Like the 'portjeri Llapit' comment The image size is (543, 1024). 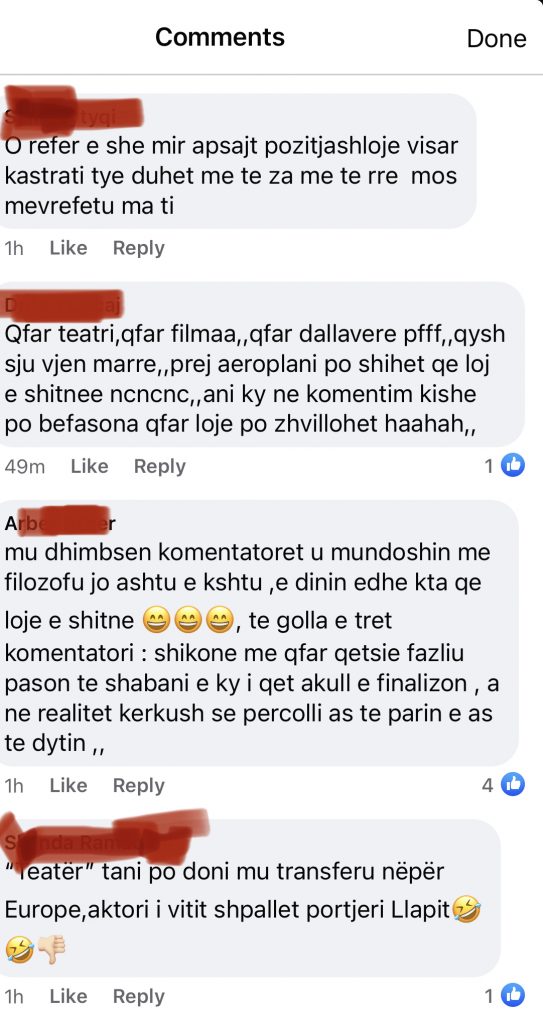pyautogui.click(x=68, y=996)
